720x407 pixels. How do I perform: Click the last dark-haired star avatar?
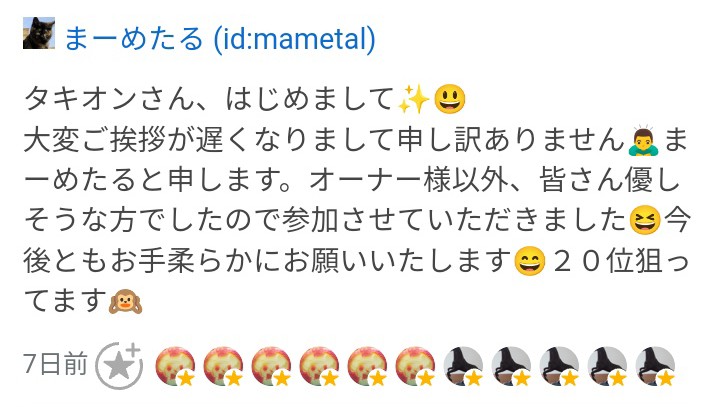point(655,366)
